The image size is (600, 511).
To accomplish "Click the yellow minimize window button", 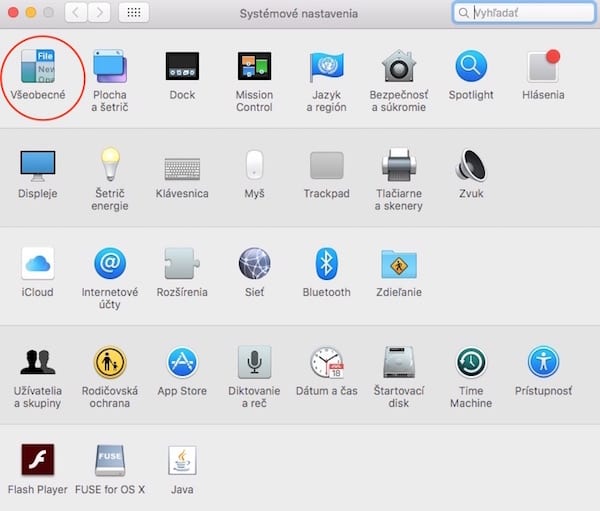I will 31,13.
